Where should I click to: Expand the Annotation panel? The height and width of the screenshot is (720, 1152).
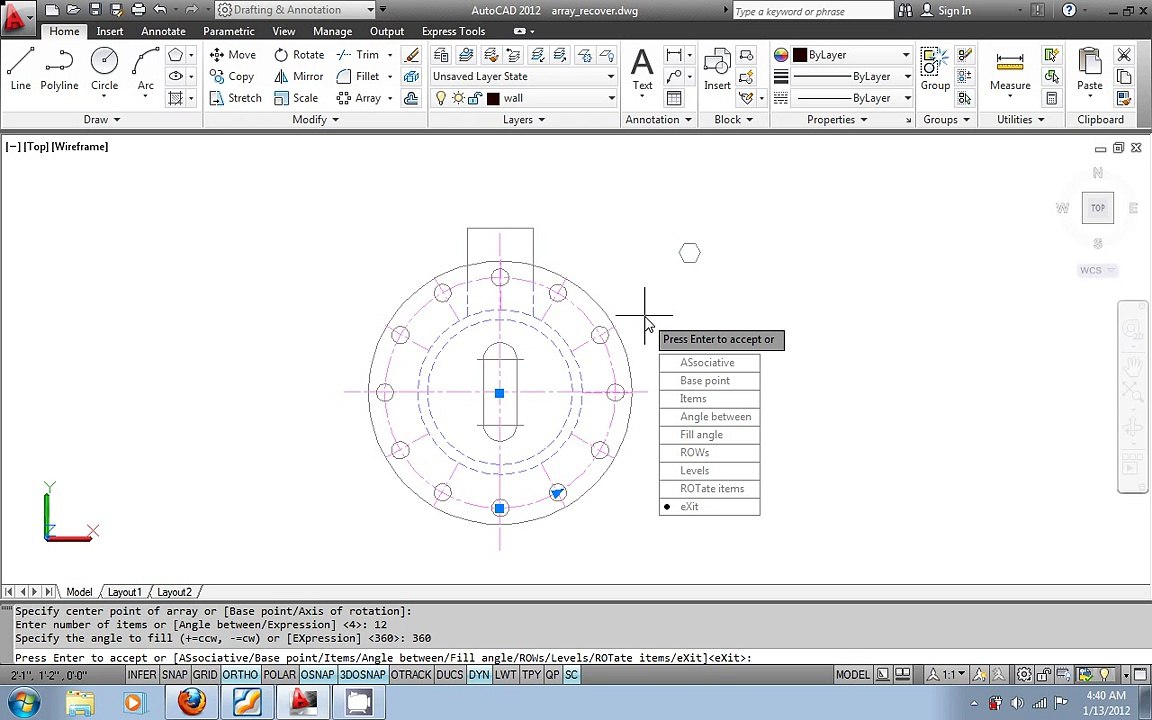658,120
